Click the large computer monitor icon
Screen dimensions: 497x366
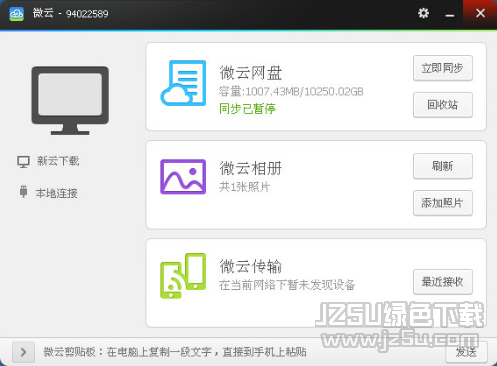[70, 100]
